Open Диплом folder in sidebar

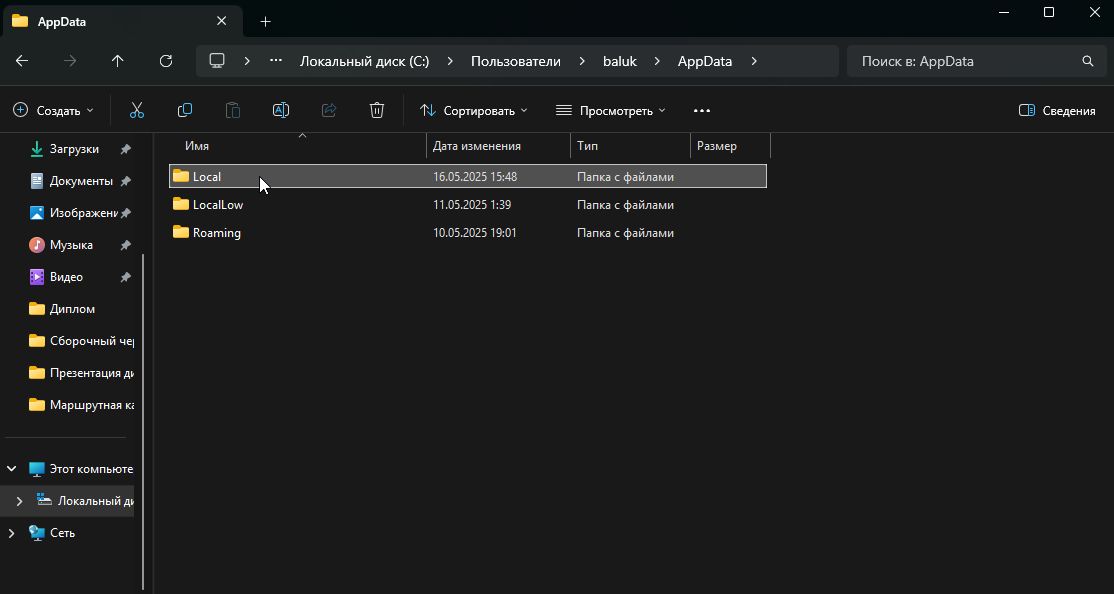72,309
